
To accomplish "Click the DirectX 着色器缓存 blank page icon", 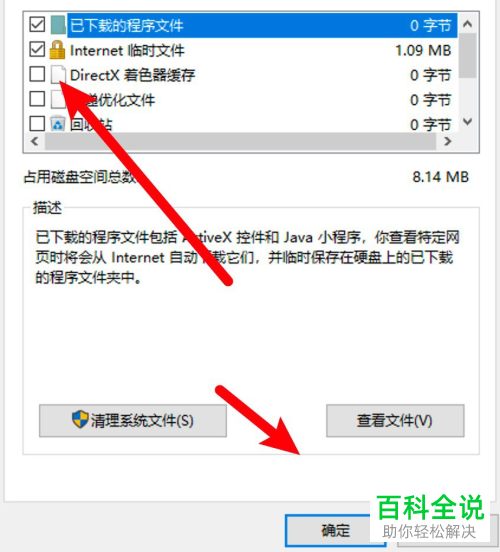I will pos(58,75).
